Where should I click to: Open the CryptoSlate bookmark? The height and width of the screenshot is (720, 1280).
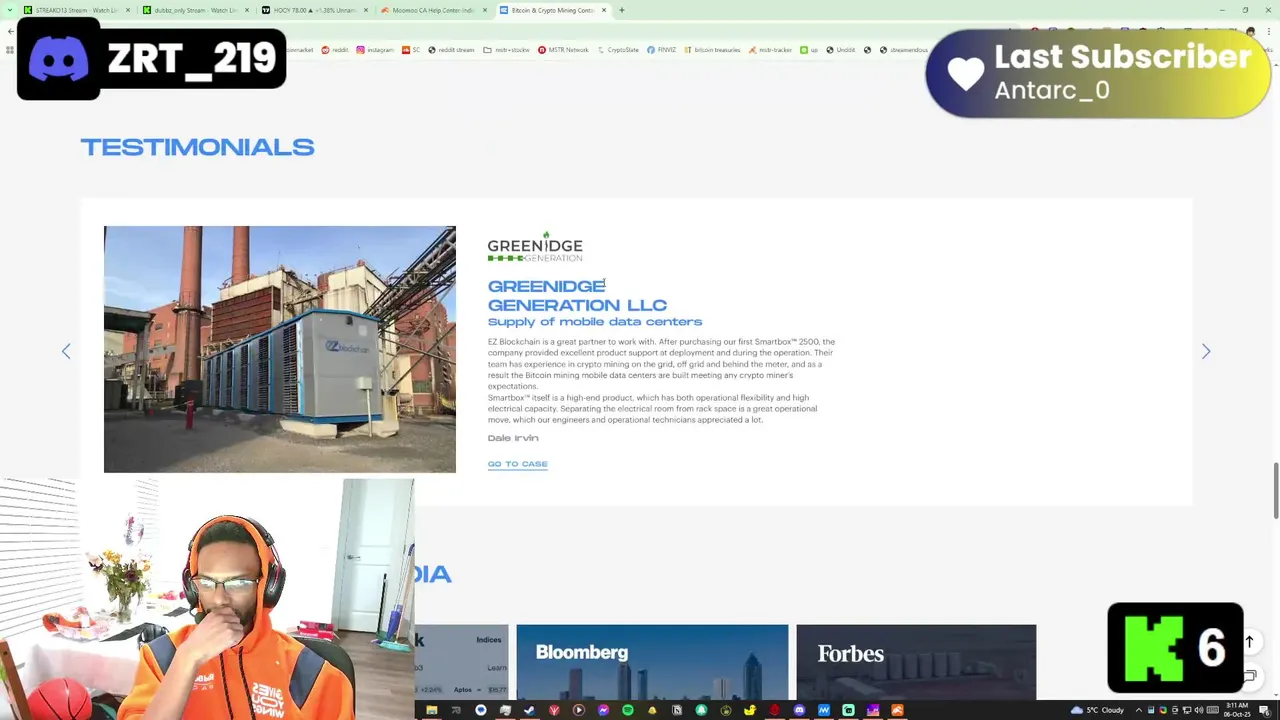(x=617, y=50)
